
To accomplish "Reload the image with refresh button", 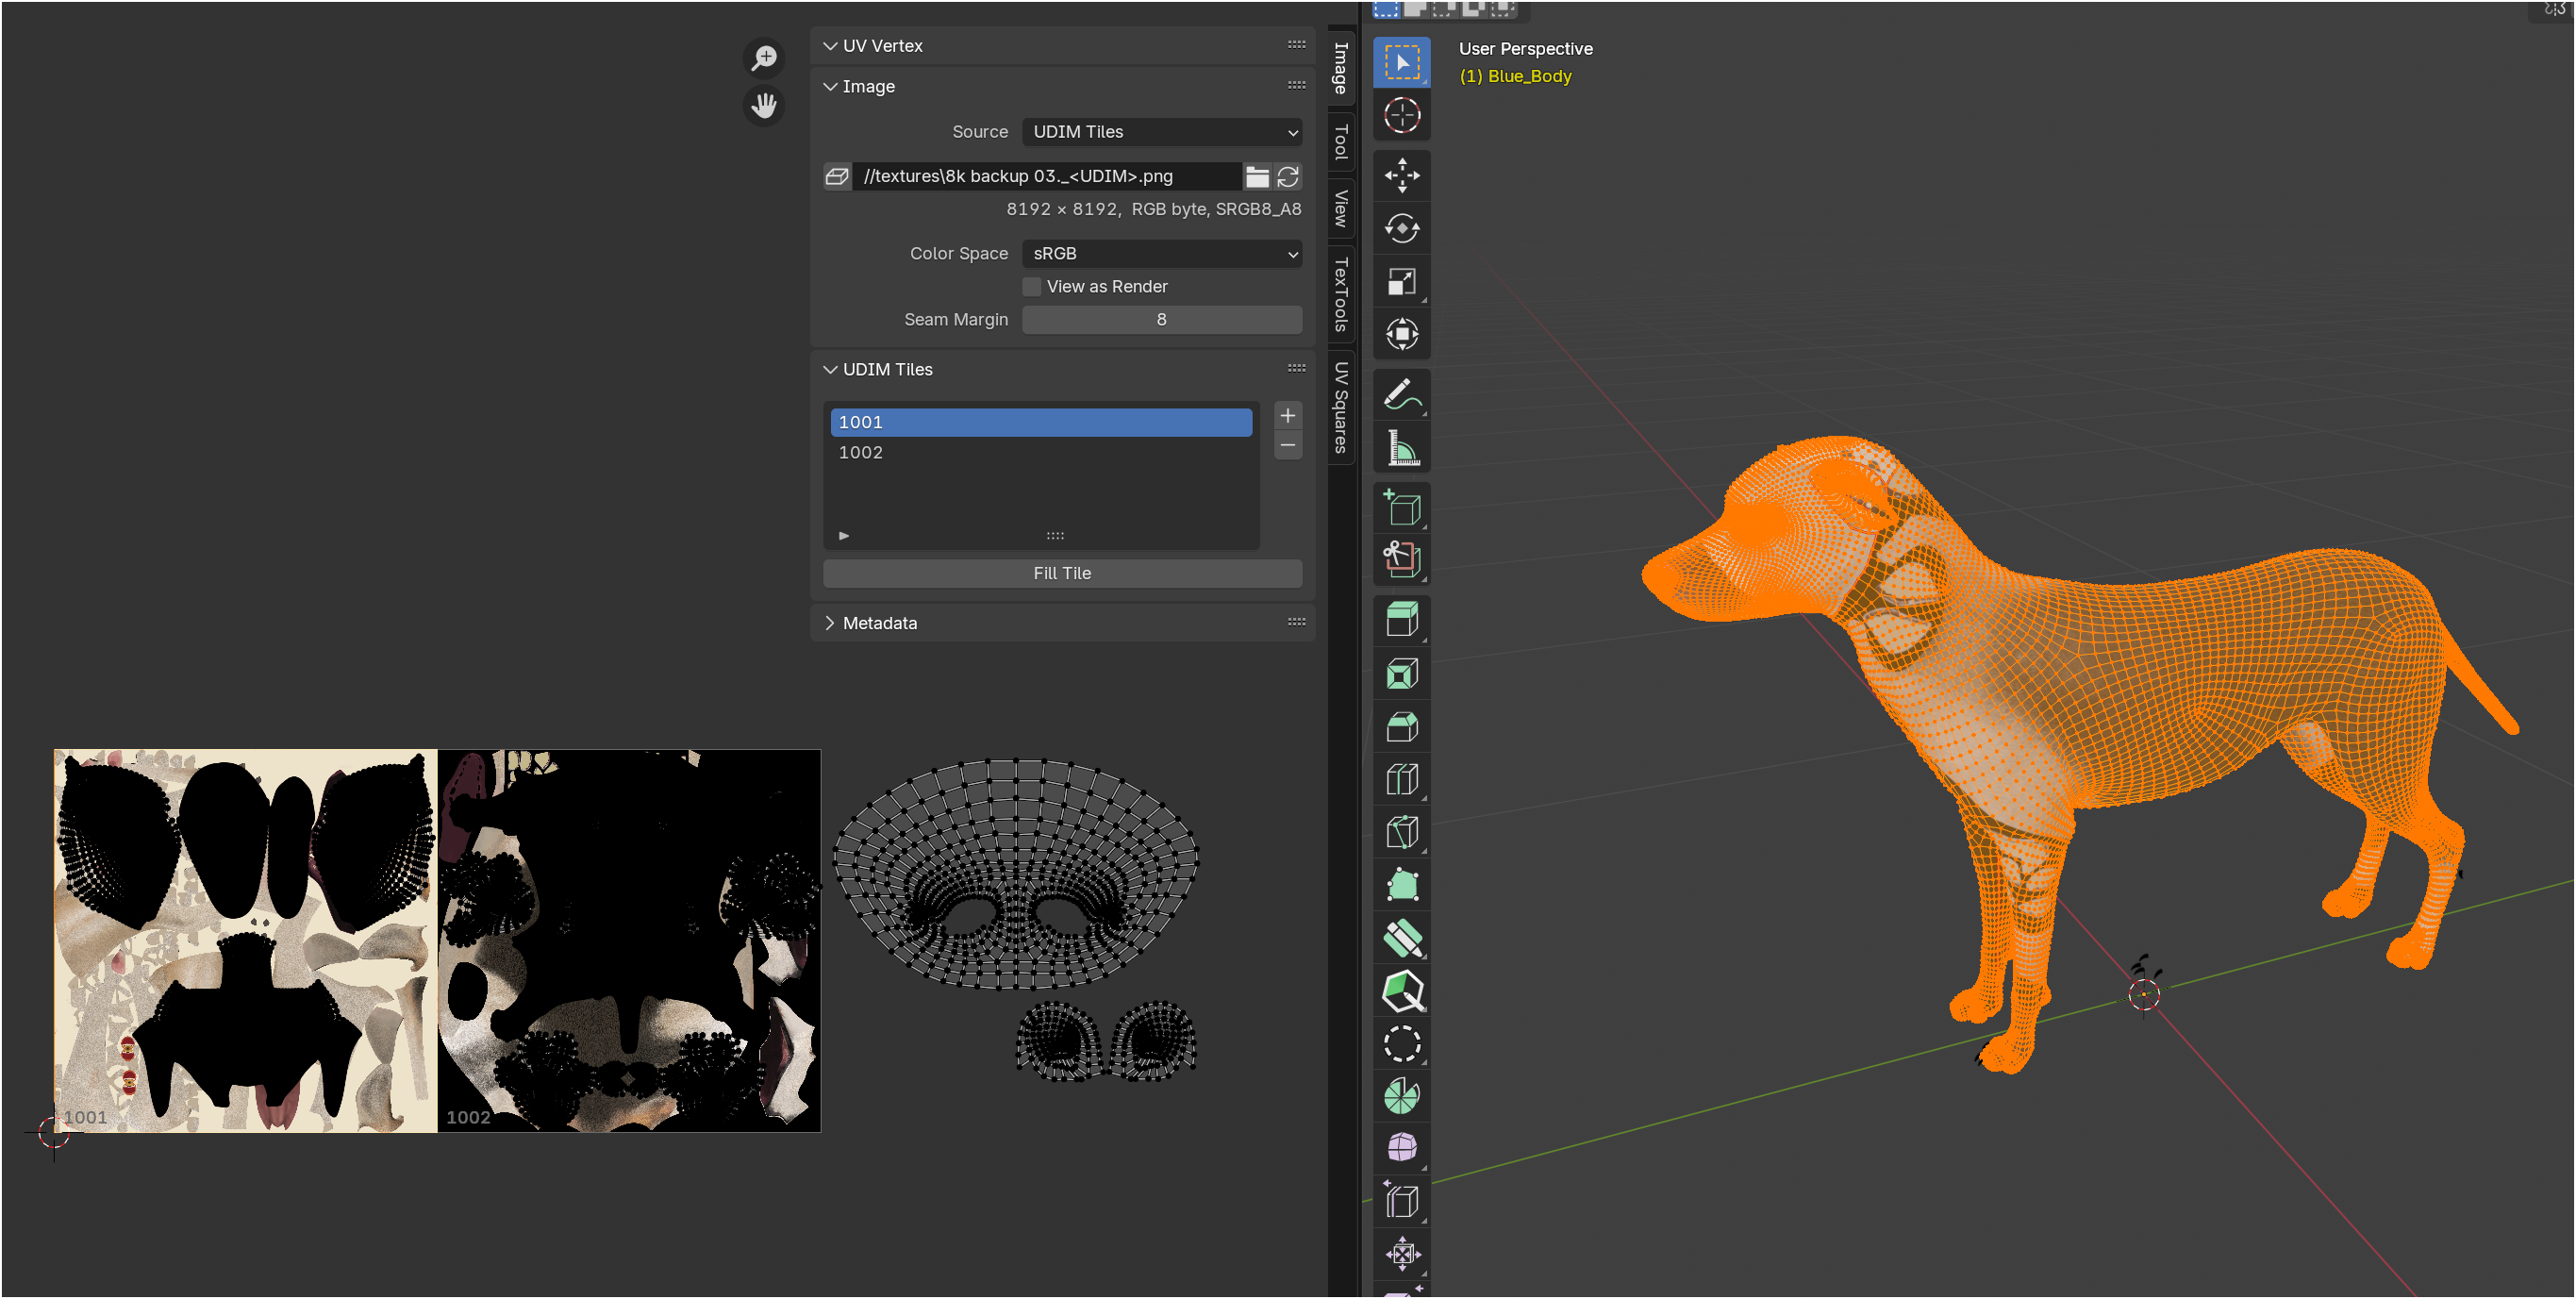I will [1288, 176].
